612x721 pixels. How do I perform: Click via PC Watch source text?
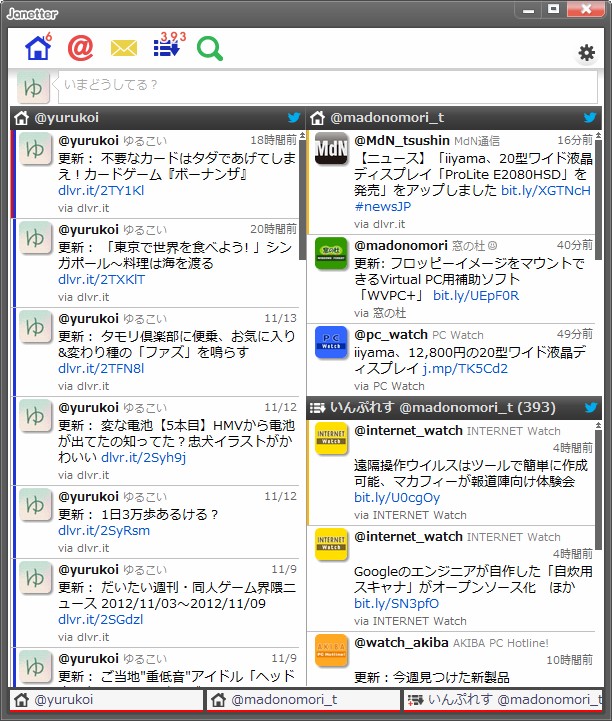point(389,386)
